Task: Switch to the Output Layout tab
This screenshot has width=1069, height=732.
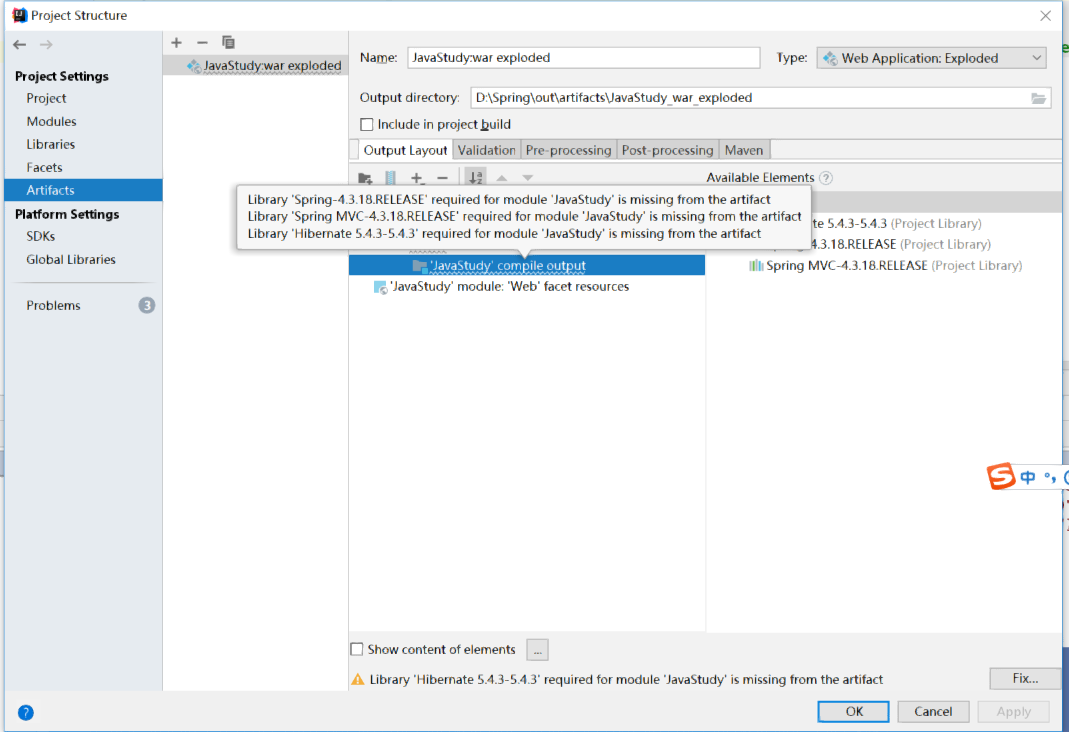Action: 405,150
